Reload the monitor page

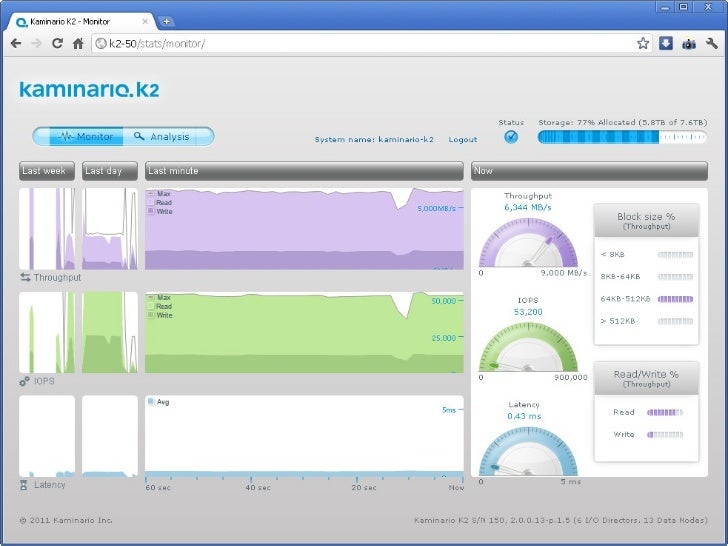57,44
